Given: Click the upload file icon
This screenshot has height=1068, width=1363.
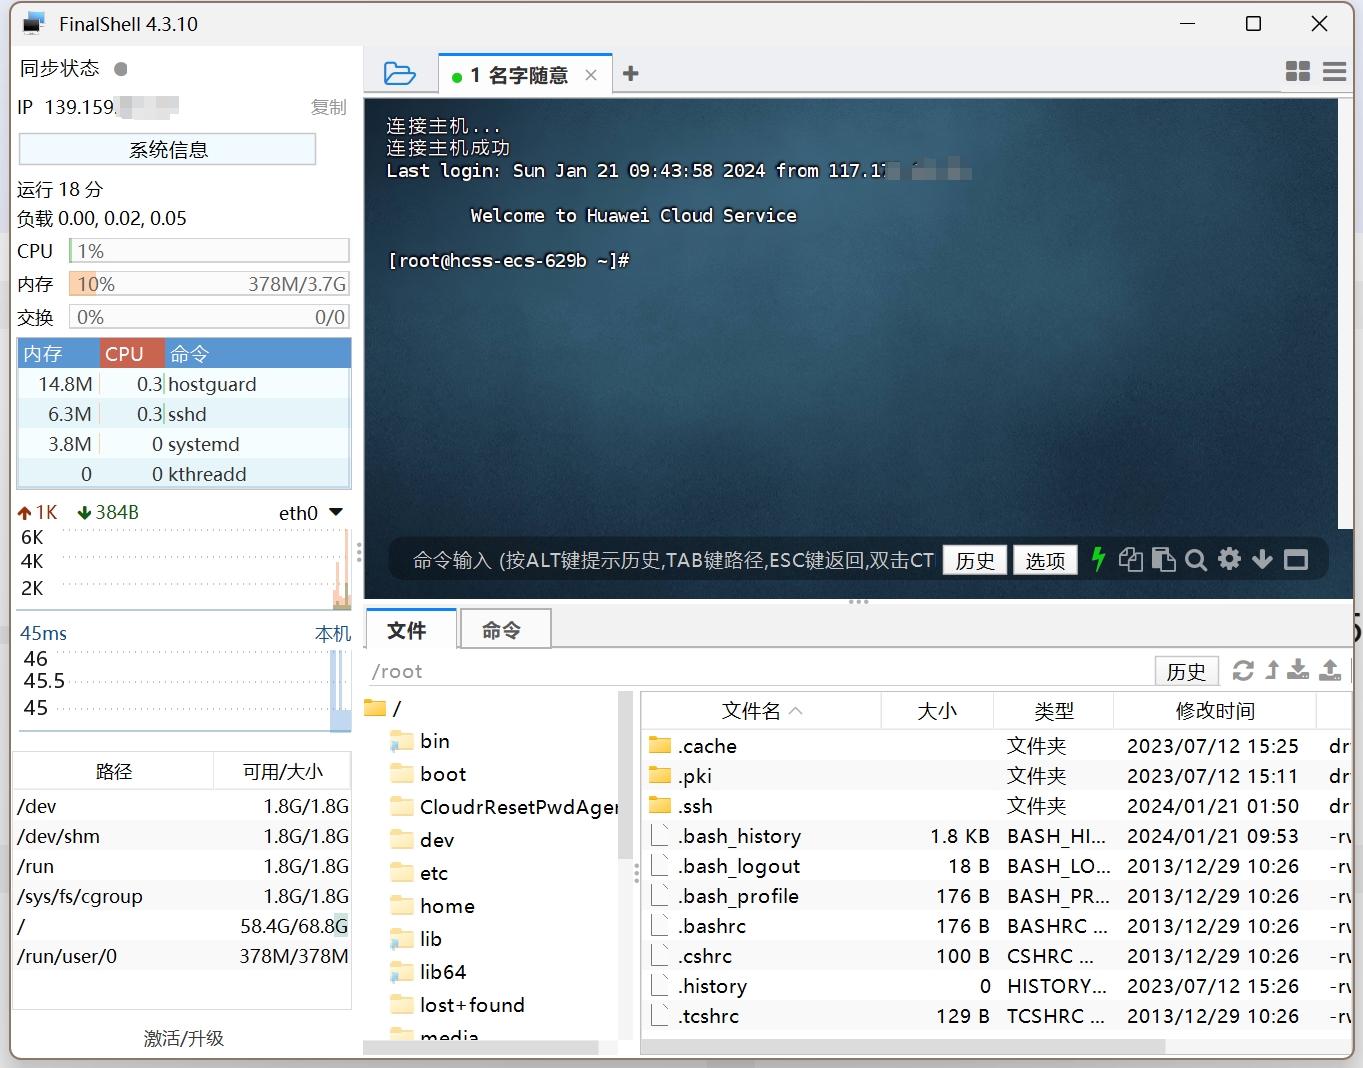Looking at the screenshot, I should coord(1330,670).
